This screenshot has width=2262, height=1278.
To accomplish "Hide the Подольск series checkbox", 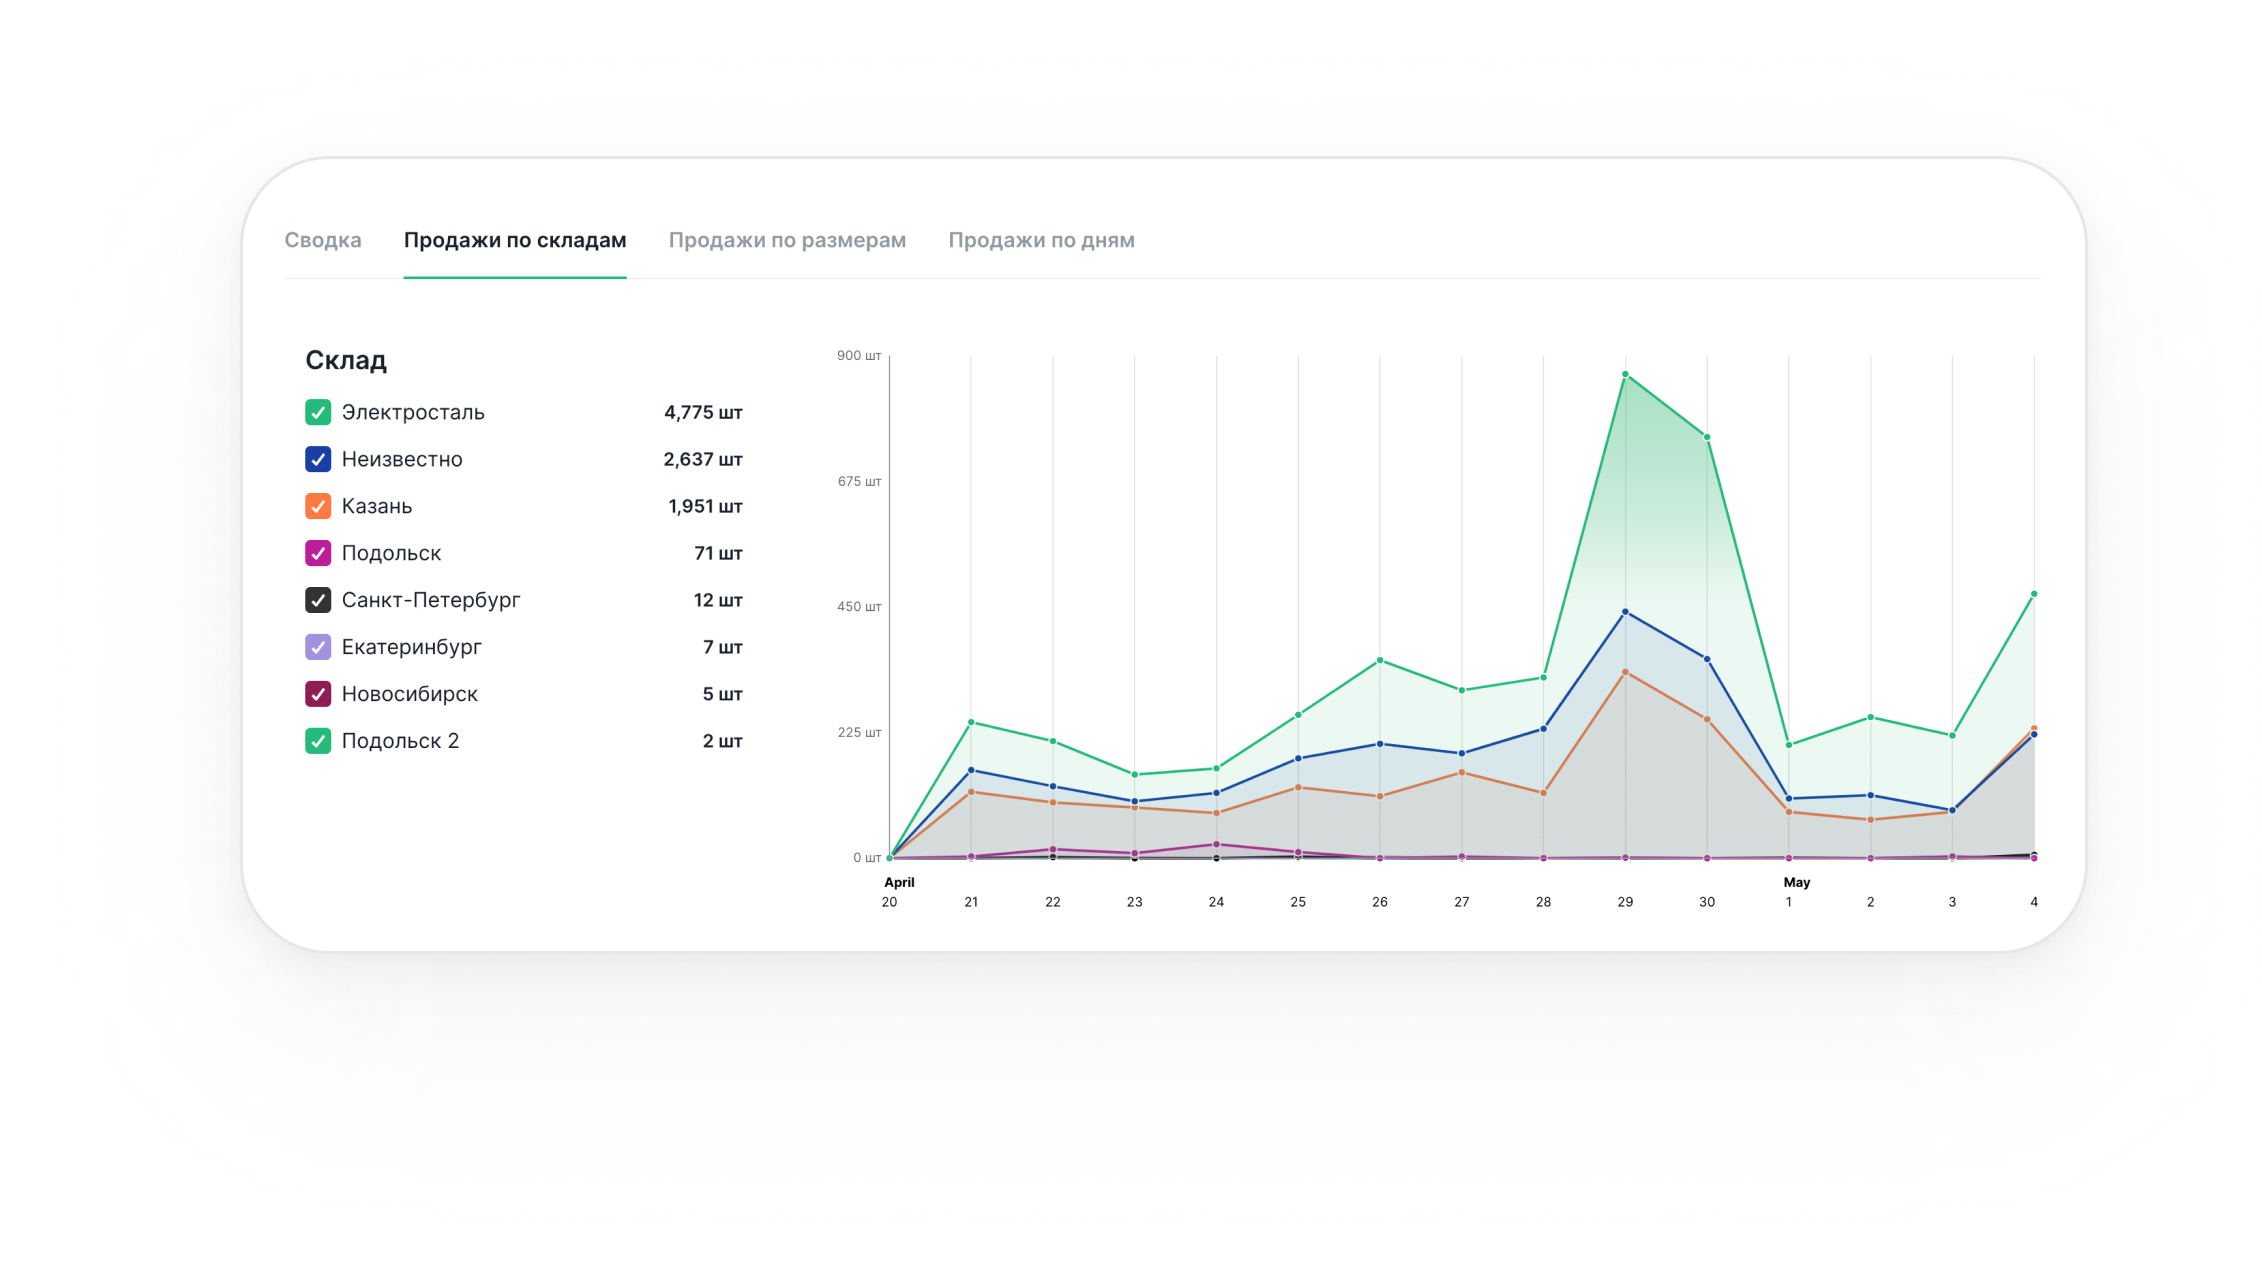I will (x=318, y=553).
